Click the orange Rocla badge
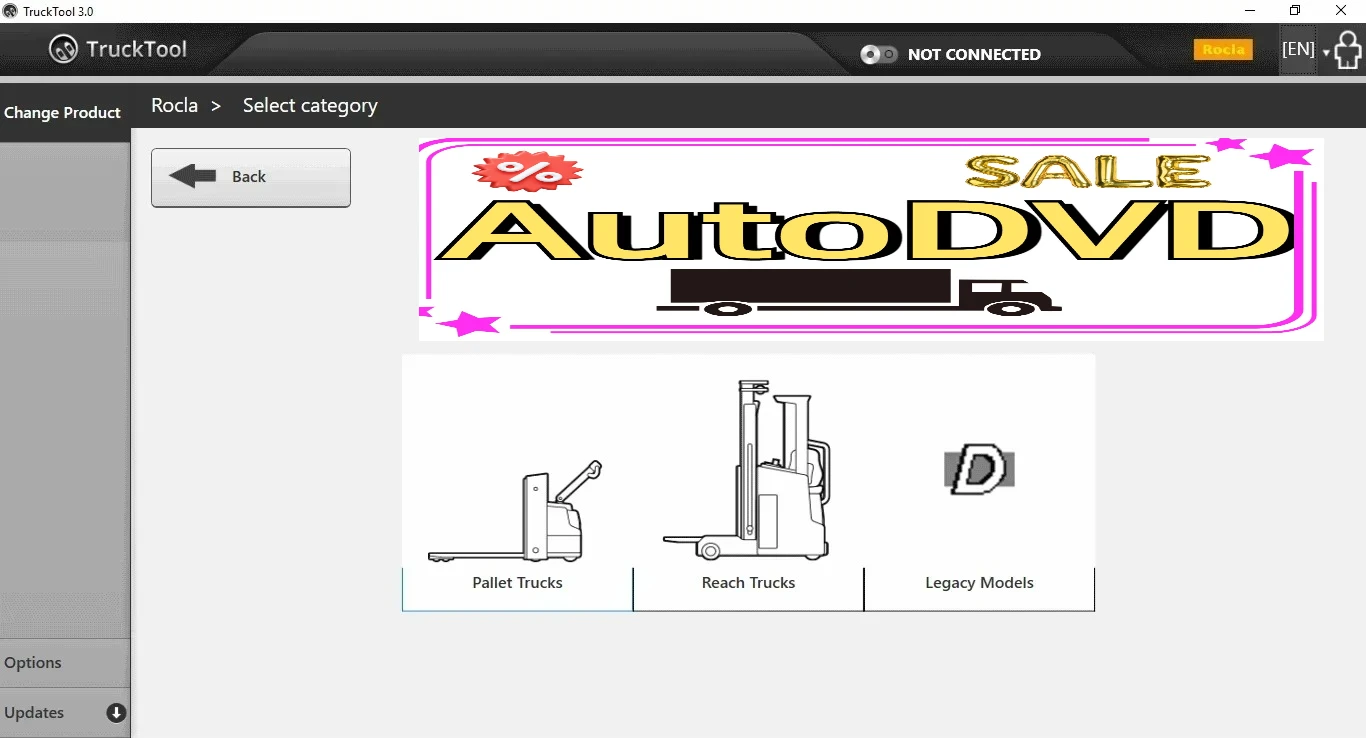The image size is (1366, 738). 1223,48
